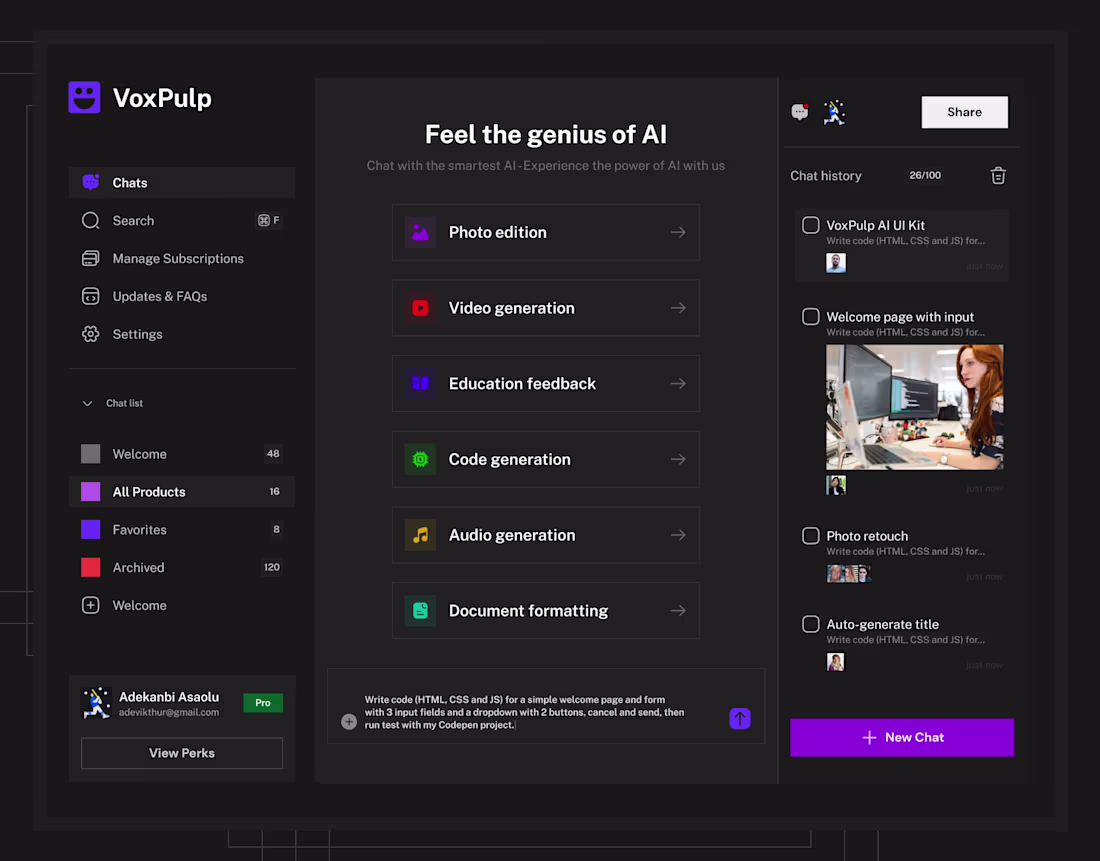This screenshot has height=861, width=1100.
Task: Open Photo edition via its arrow
Action: [677, 231]
